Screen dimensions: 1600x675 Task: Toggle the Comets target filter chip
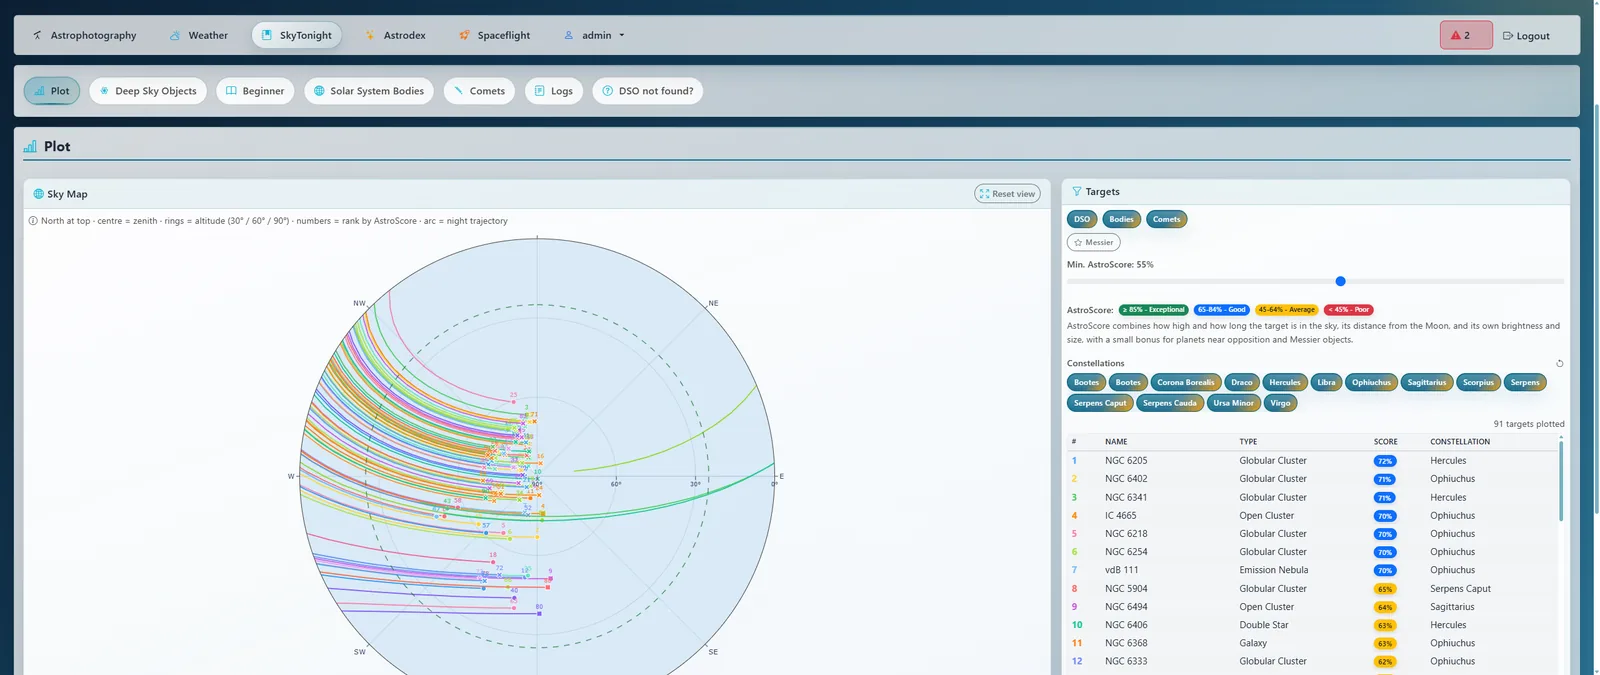click(1166, 219)
